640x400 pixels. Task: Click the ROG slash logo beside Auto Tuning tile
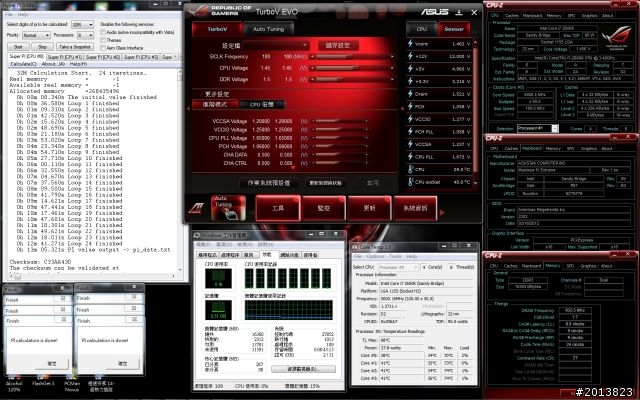point(196,208)
